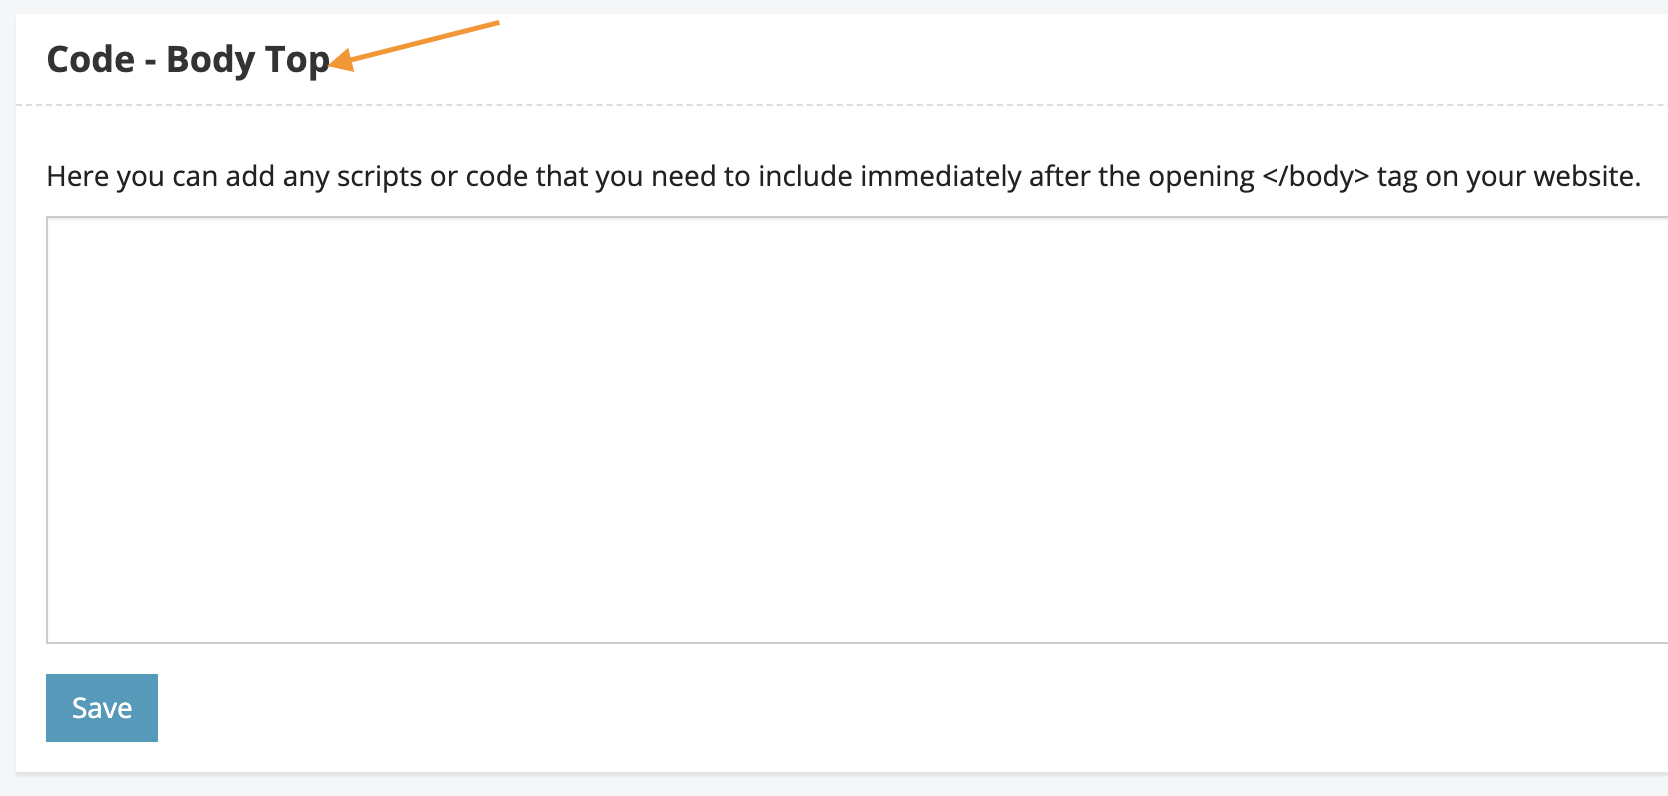Click the words "Body Top" in heading

click(x=247, y=60)
